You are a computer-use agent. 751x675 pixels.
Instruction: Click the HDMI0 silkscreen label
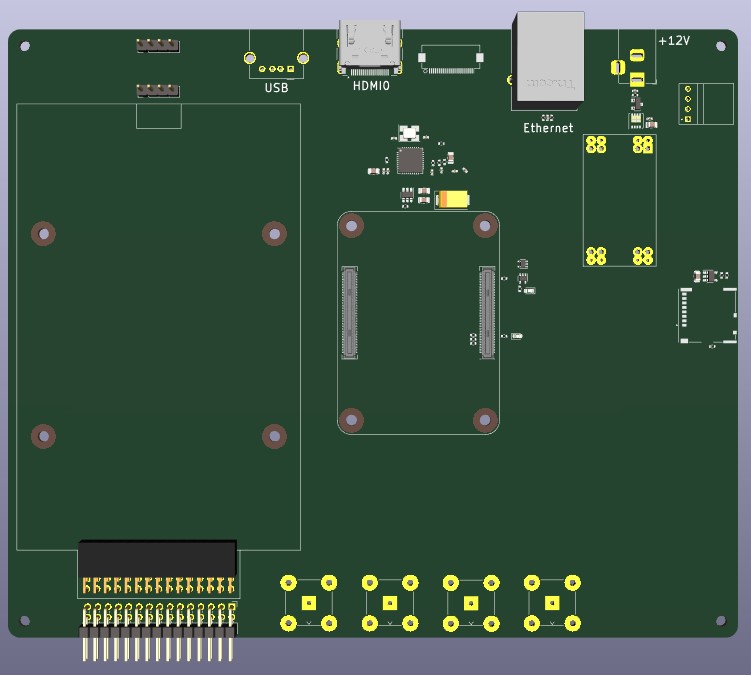pyautogui.click(x=371, y=86)
